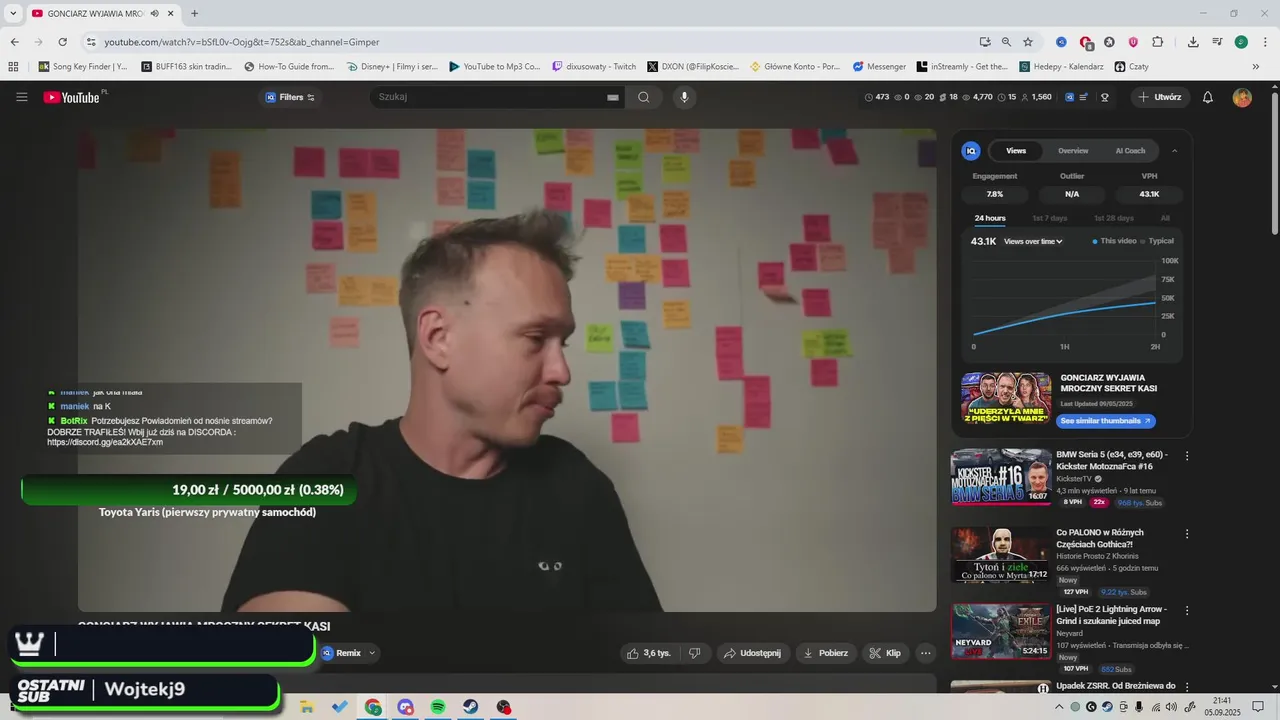Open the new tab plus button
Viewport: 1280px width, 720px height.
click(194, 13)
